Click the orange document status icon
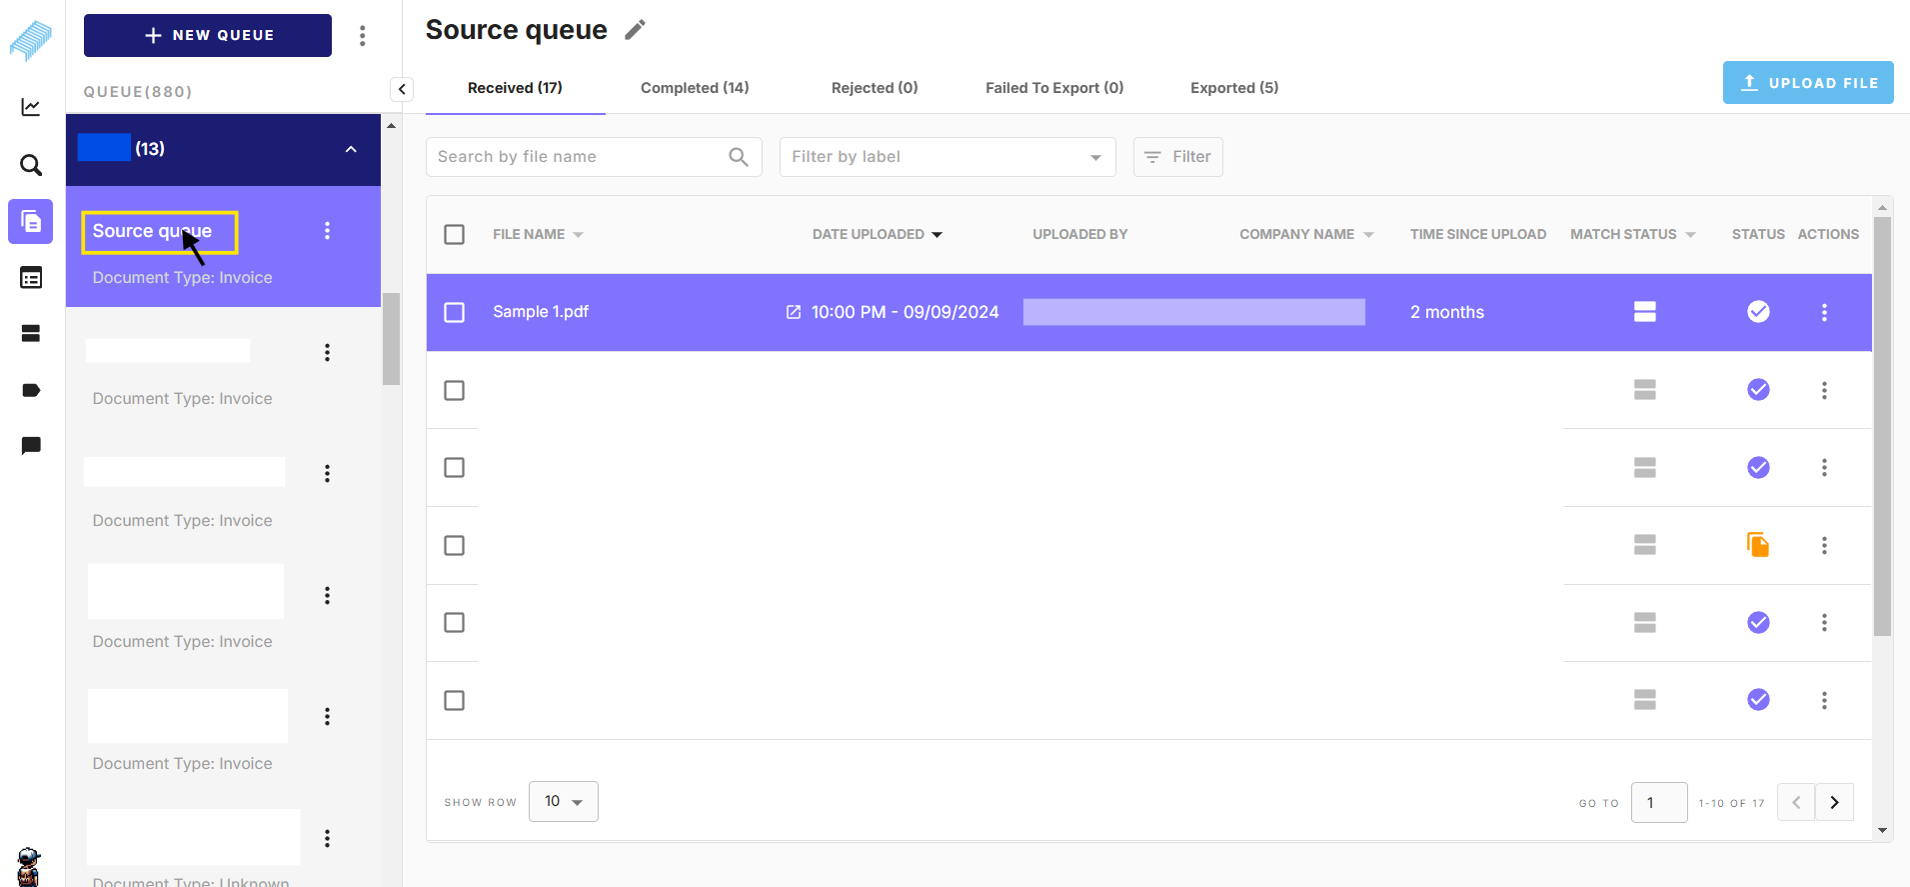 [1758, 545]
